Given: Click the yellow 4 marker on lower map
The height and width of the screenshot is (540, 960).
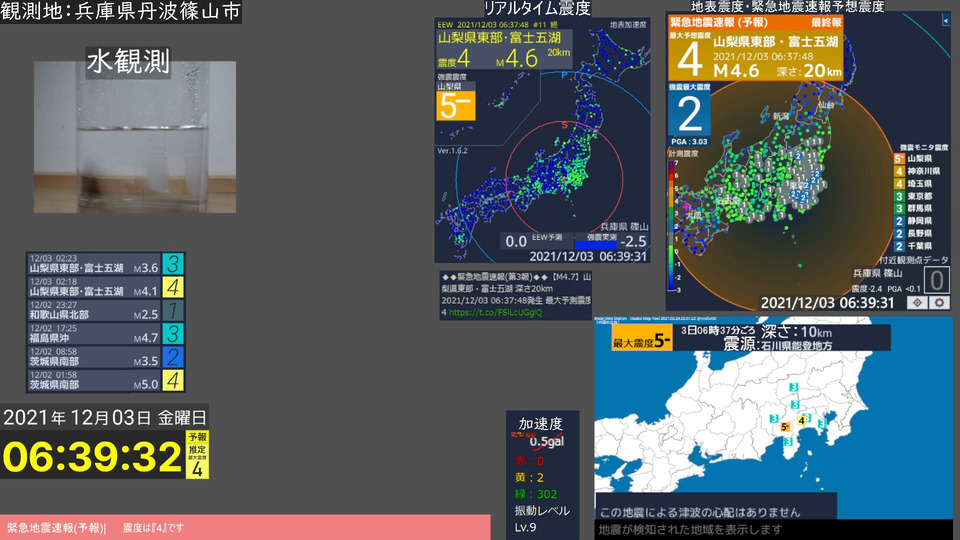Looking at the screenshot, I should (x=801, y=421).
